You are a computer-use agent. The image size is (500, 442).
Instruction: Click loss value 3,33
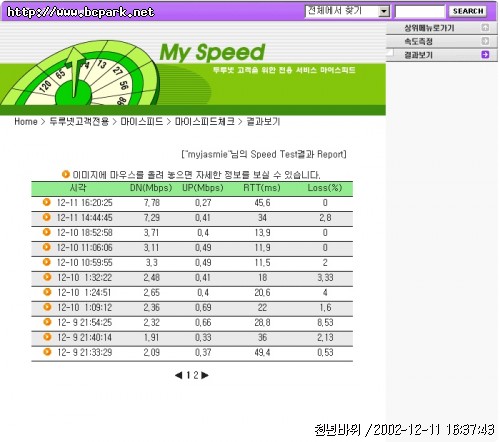tap(325, 277)
